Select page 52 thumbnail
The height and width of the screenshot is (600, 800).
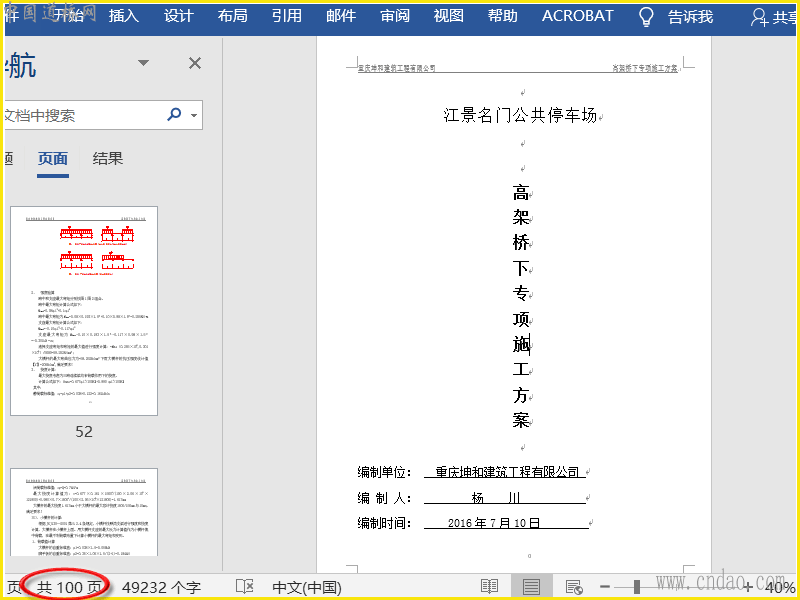click(x=84, y=311)
